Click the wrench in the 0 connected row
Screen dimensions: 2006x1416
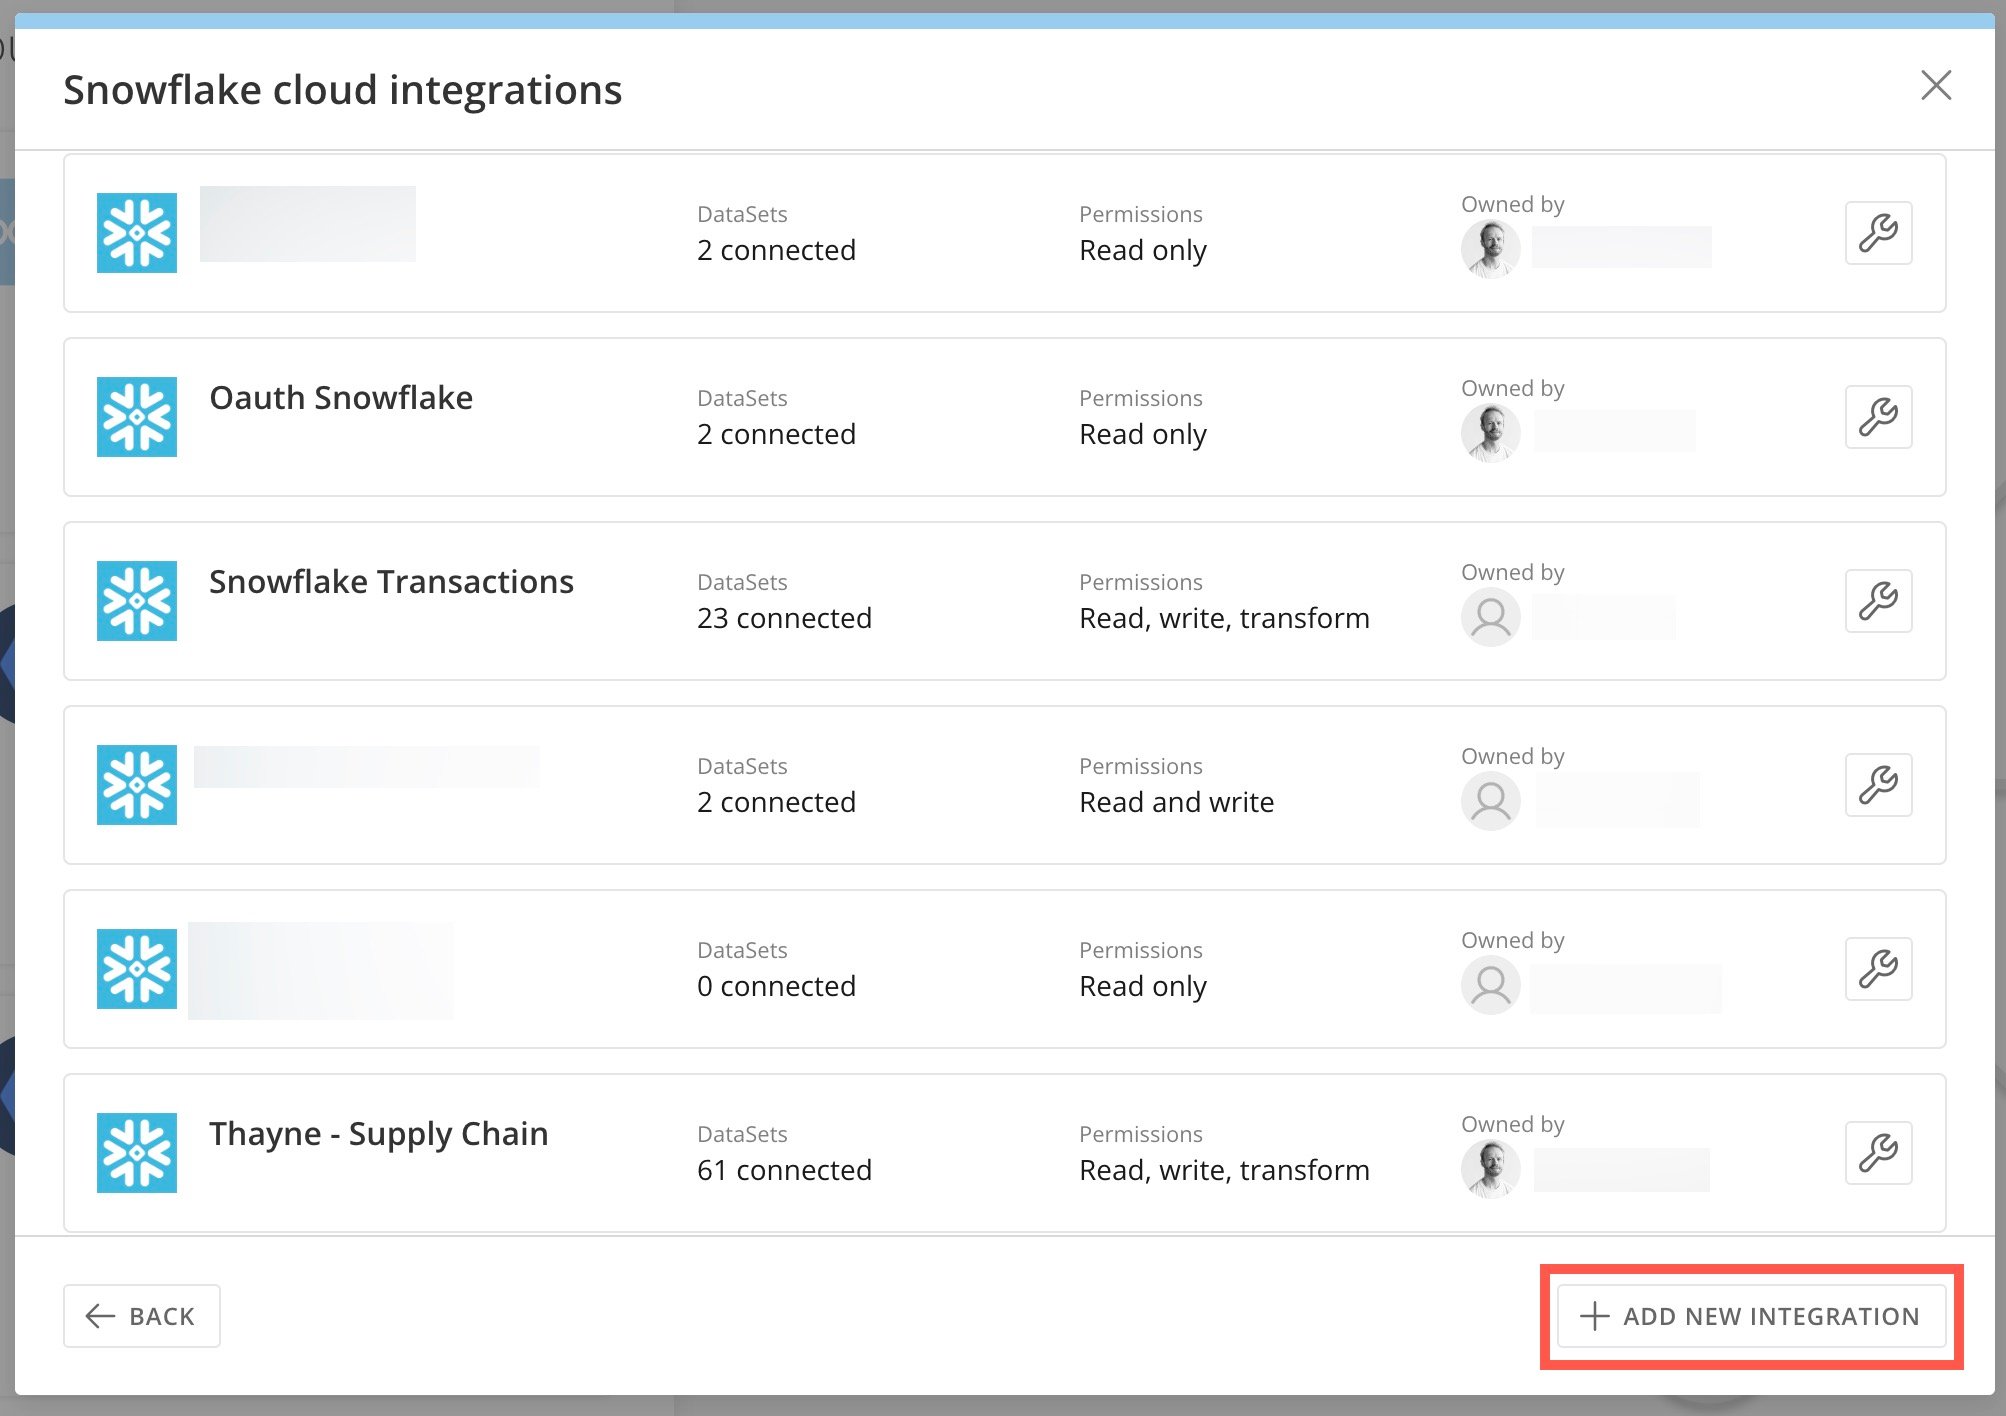(1878, 969)
